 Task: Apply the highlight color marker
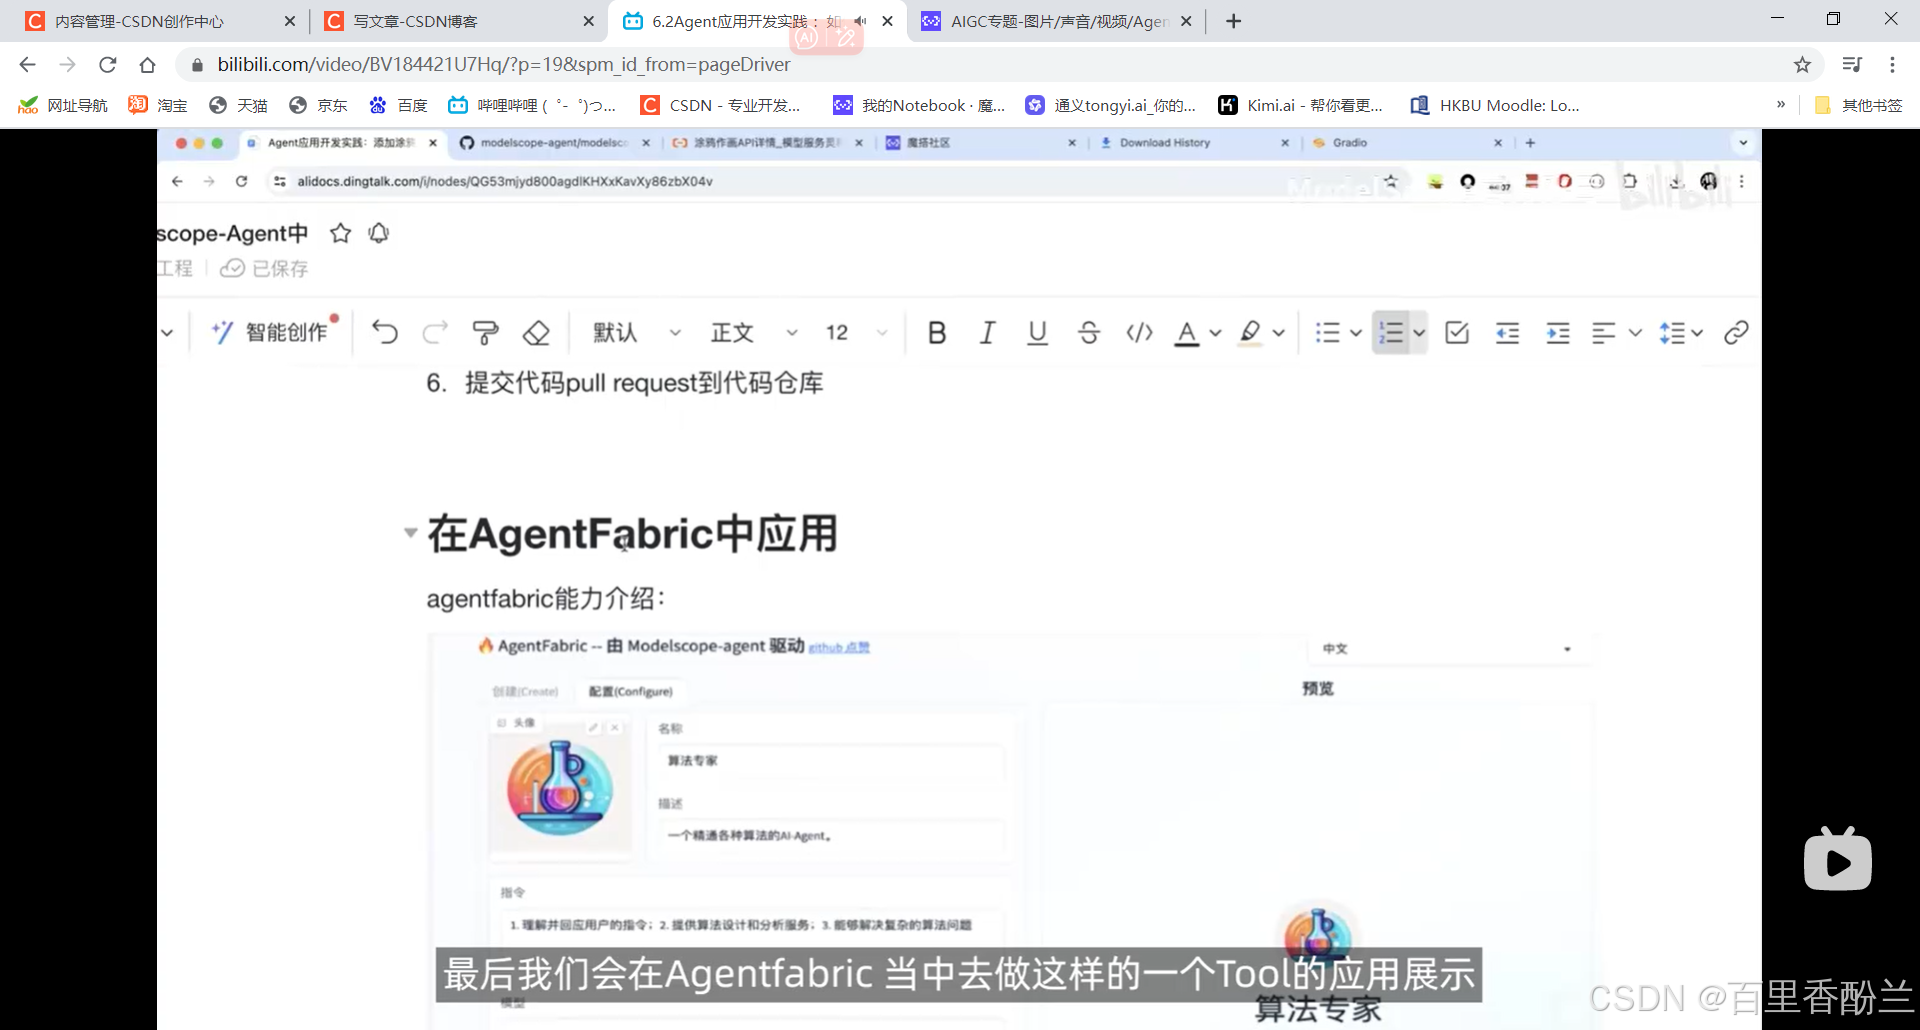coord(1250,332)
